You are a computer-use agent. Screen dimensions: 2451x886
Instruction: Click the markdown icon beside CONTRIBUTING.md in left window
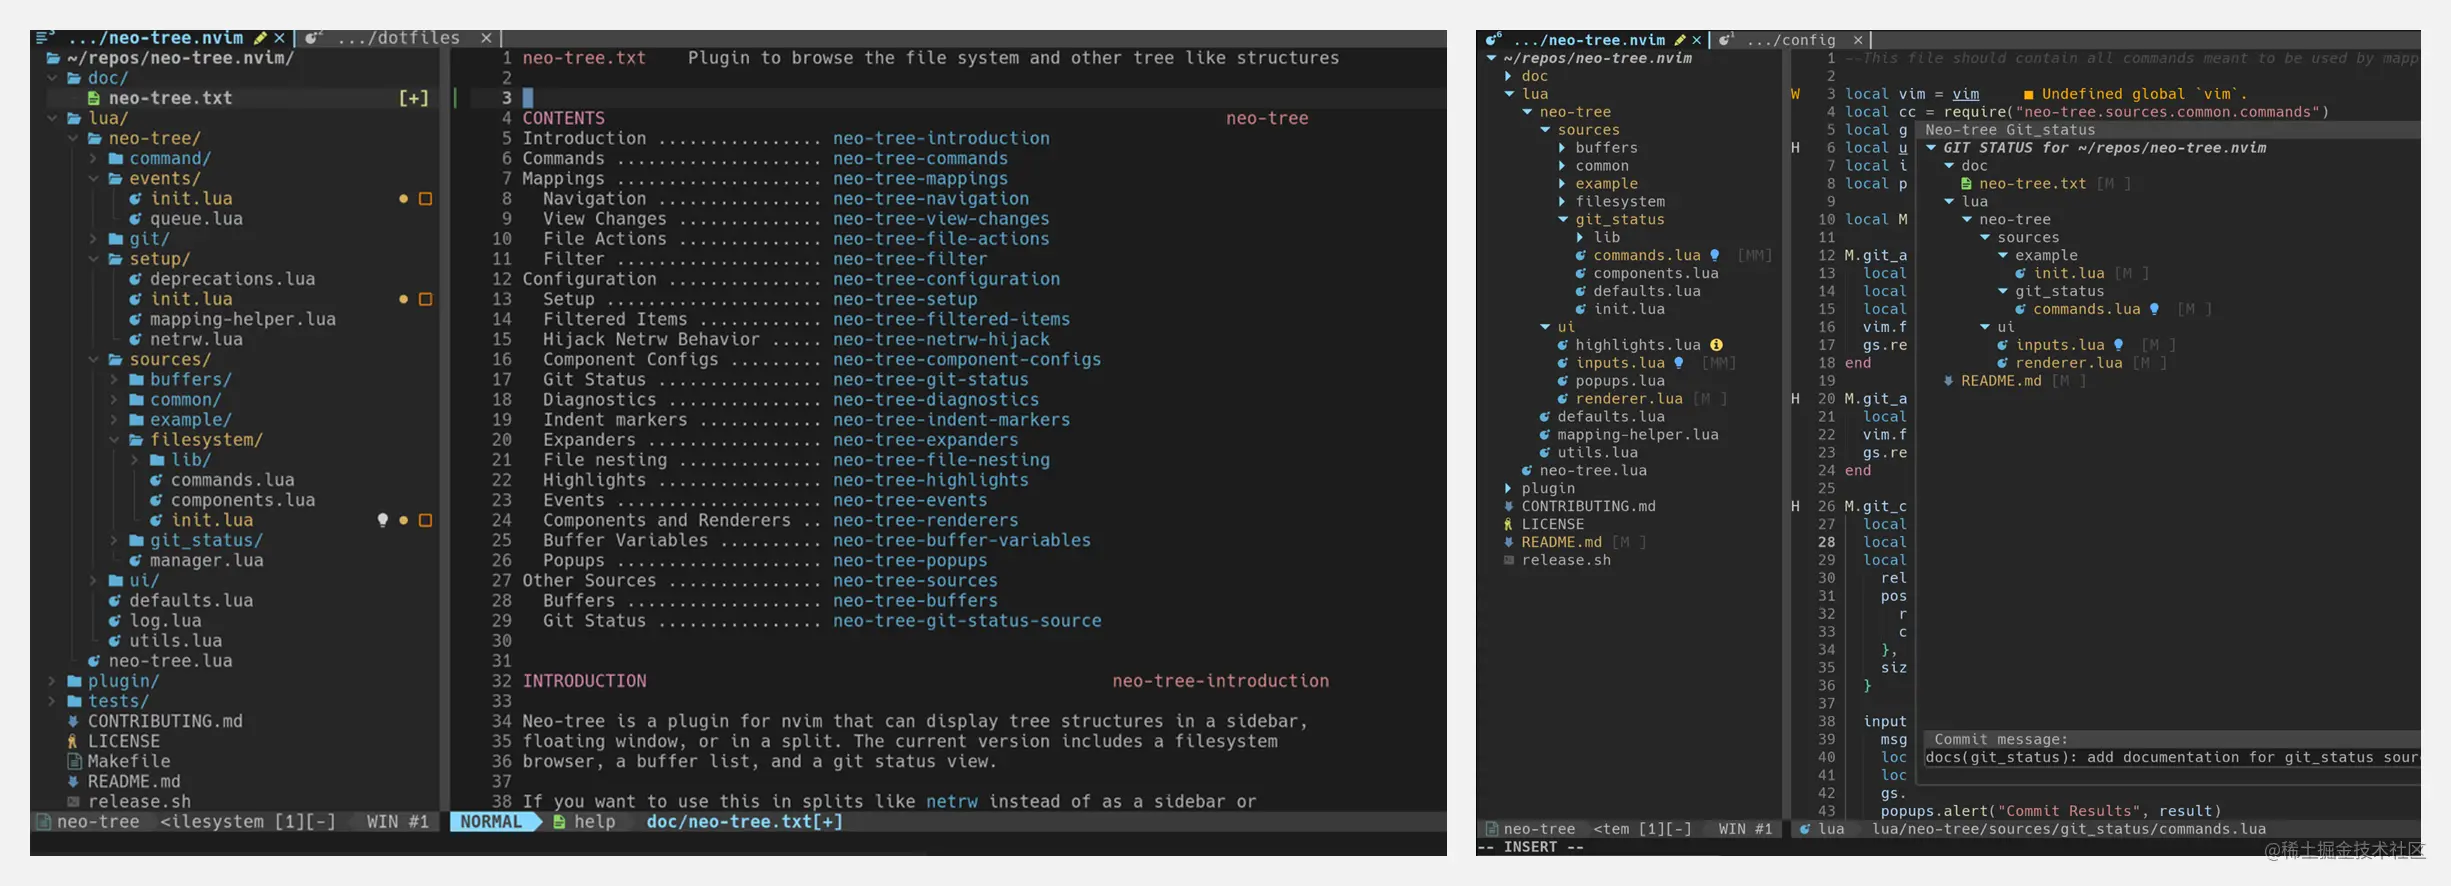coord(73,721)
